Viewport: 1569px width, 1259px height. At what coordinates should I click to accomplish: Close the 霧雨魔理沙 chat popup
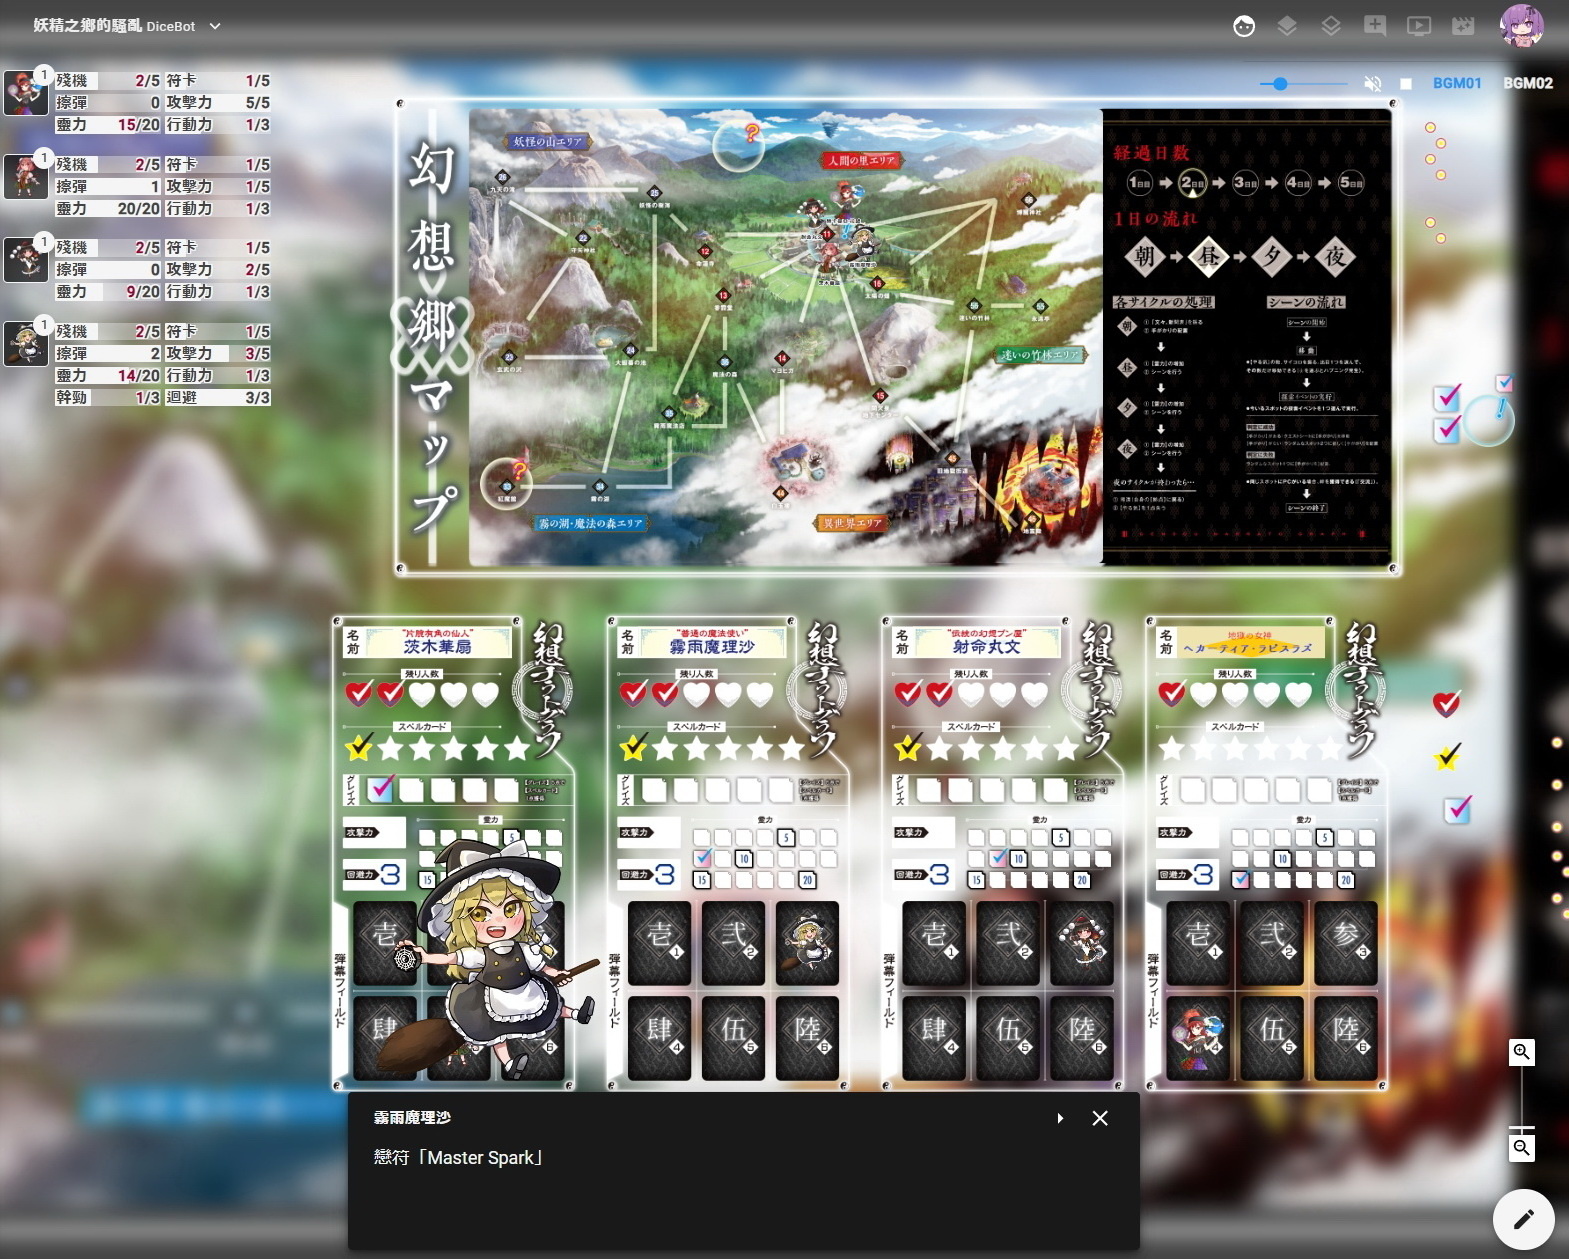[1100, 1118]
